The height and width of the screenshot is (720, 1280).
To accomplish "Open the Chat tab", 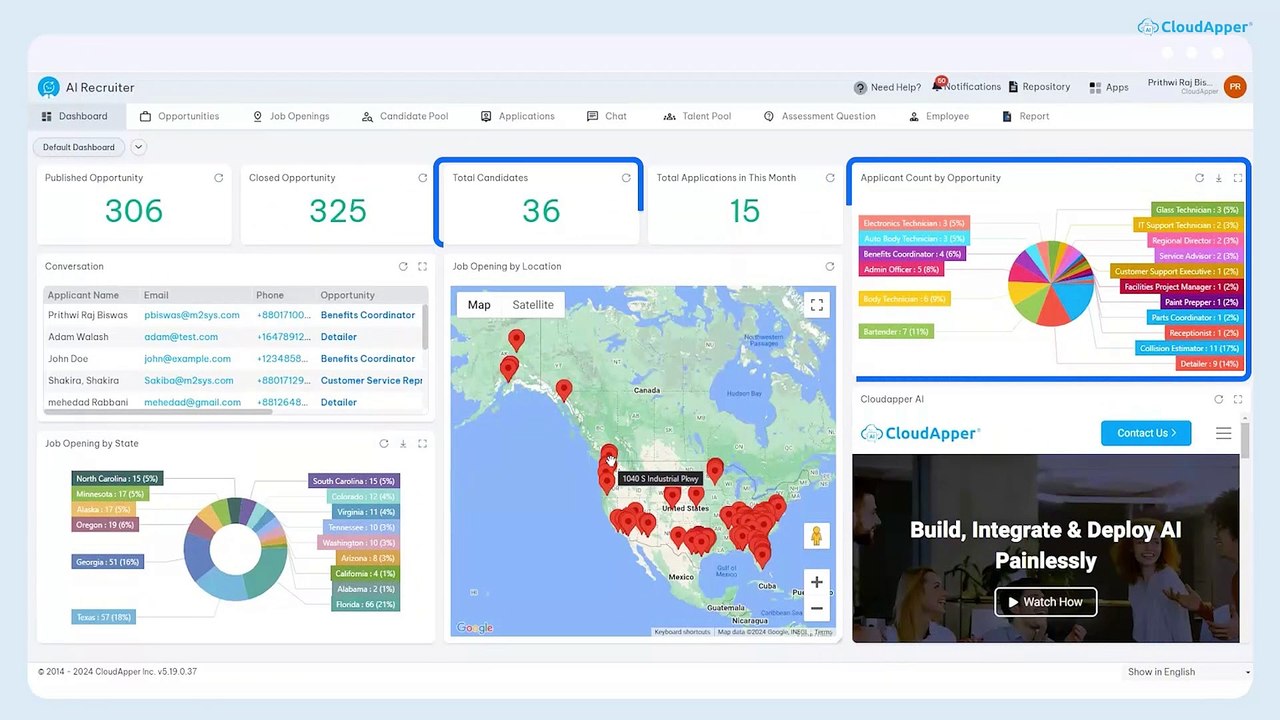I will coord(607,116).
